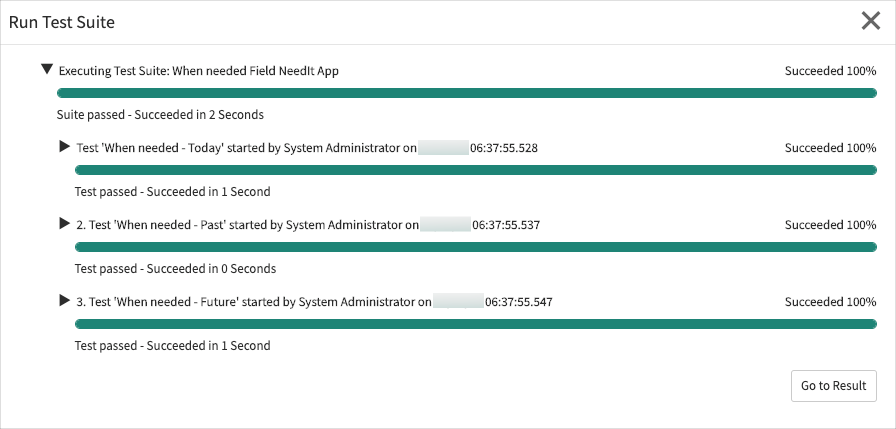Collapse the Executing Test Suite section
The width and height of the screenshot is (896, 429).
click(x=47, y=70)
